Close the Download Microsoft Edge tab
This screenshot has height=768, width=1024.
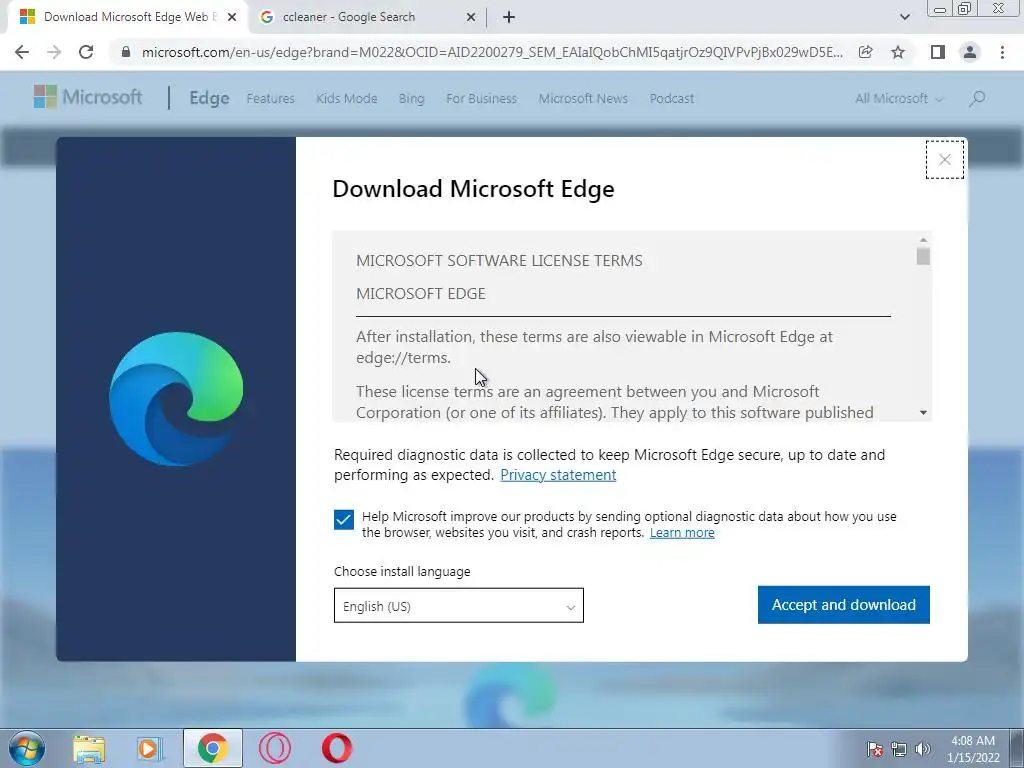tap(232, 17)
